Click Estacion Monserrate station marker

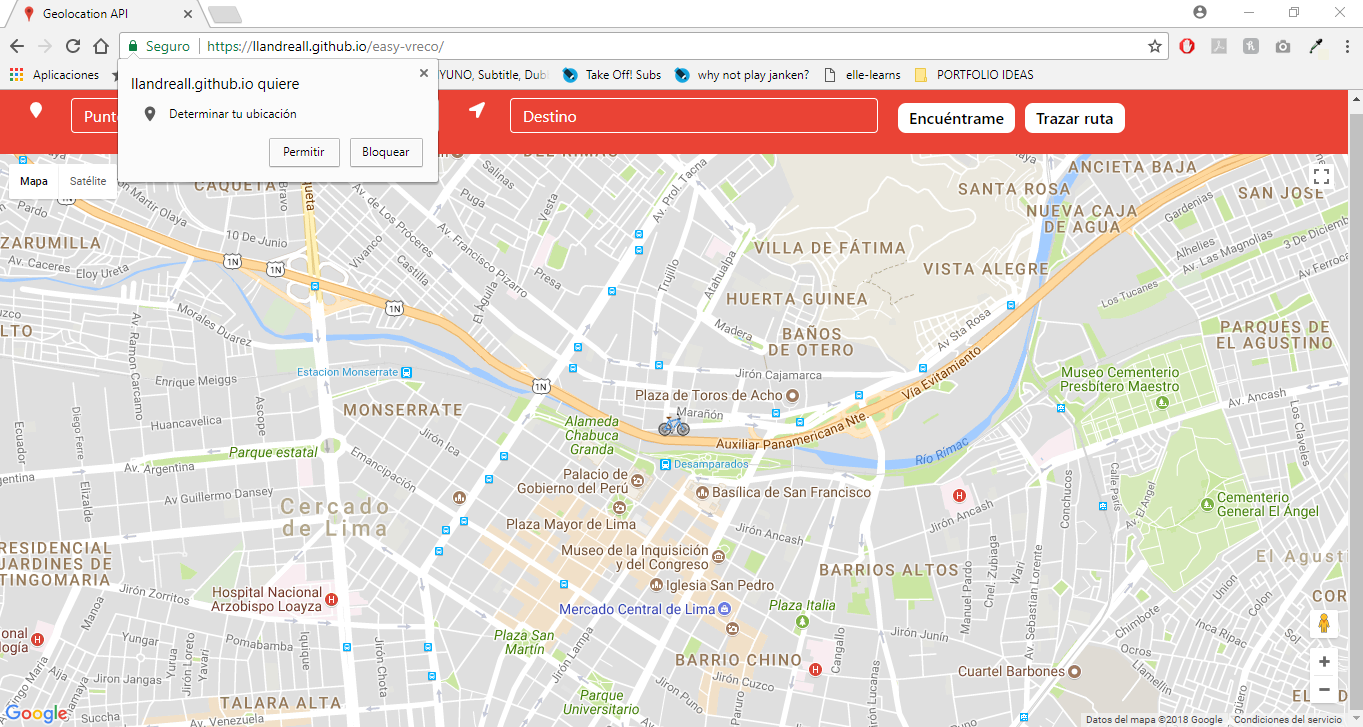point(406,372)
